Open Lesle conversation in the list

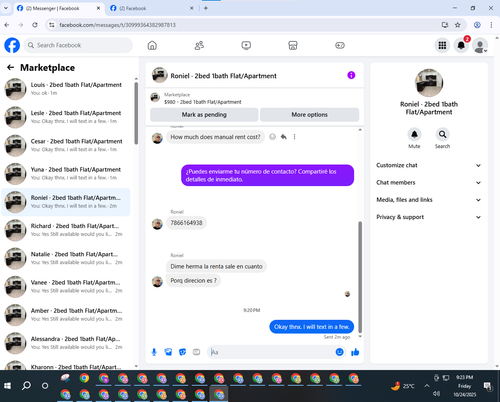pyautogui.click(x=66, y=117)
